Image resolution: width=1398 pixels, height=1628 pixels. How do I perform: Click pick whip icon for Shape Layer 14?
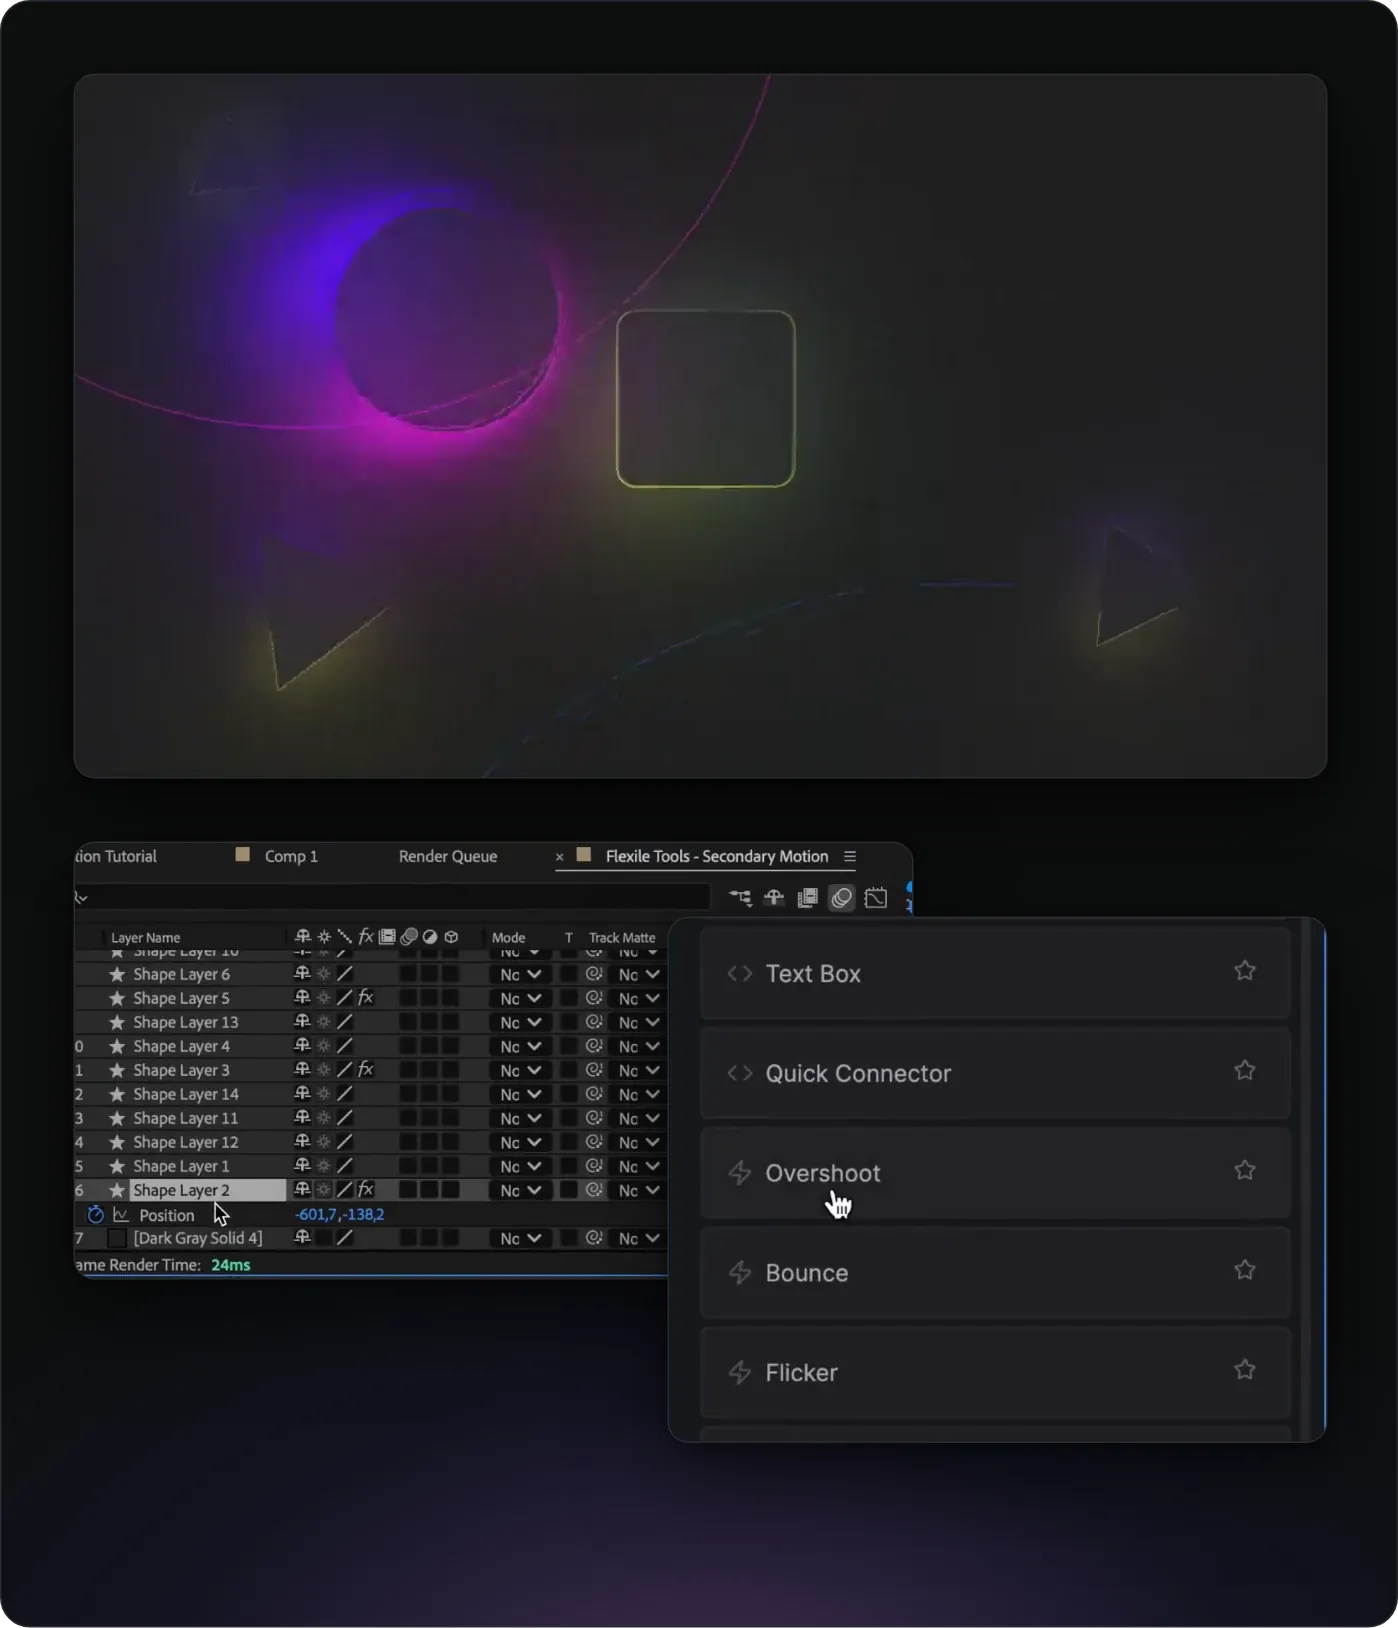[594, 1094]
